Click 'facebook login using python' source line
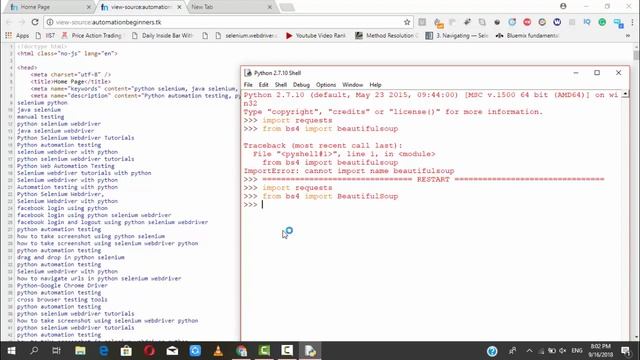 click(62, 208)
